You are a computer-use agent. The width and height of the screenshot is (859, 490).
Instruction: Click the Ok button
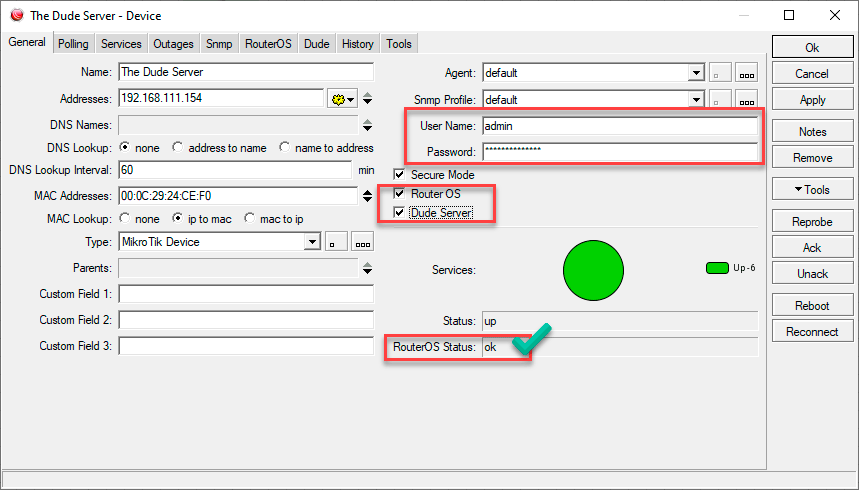click(812, 48)
